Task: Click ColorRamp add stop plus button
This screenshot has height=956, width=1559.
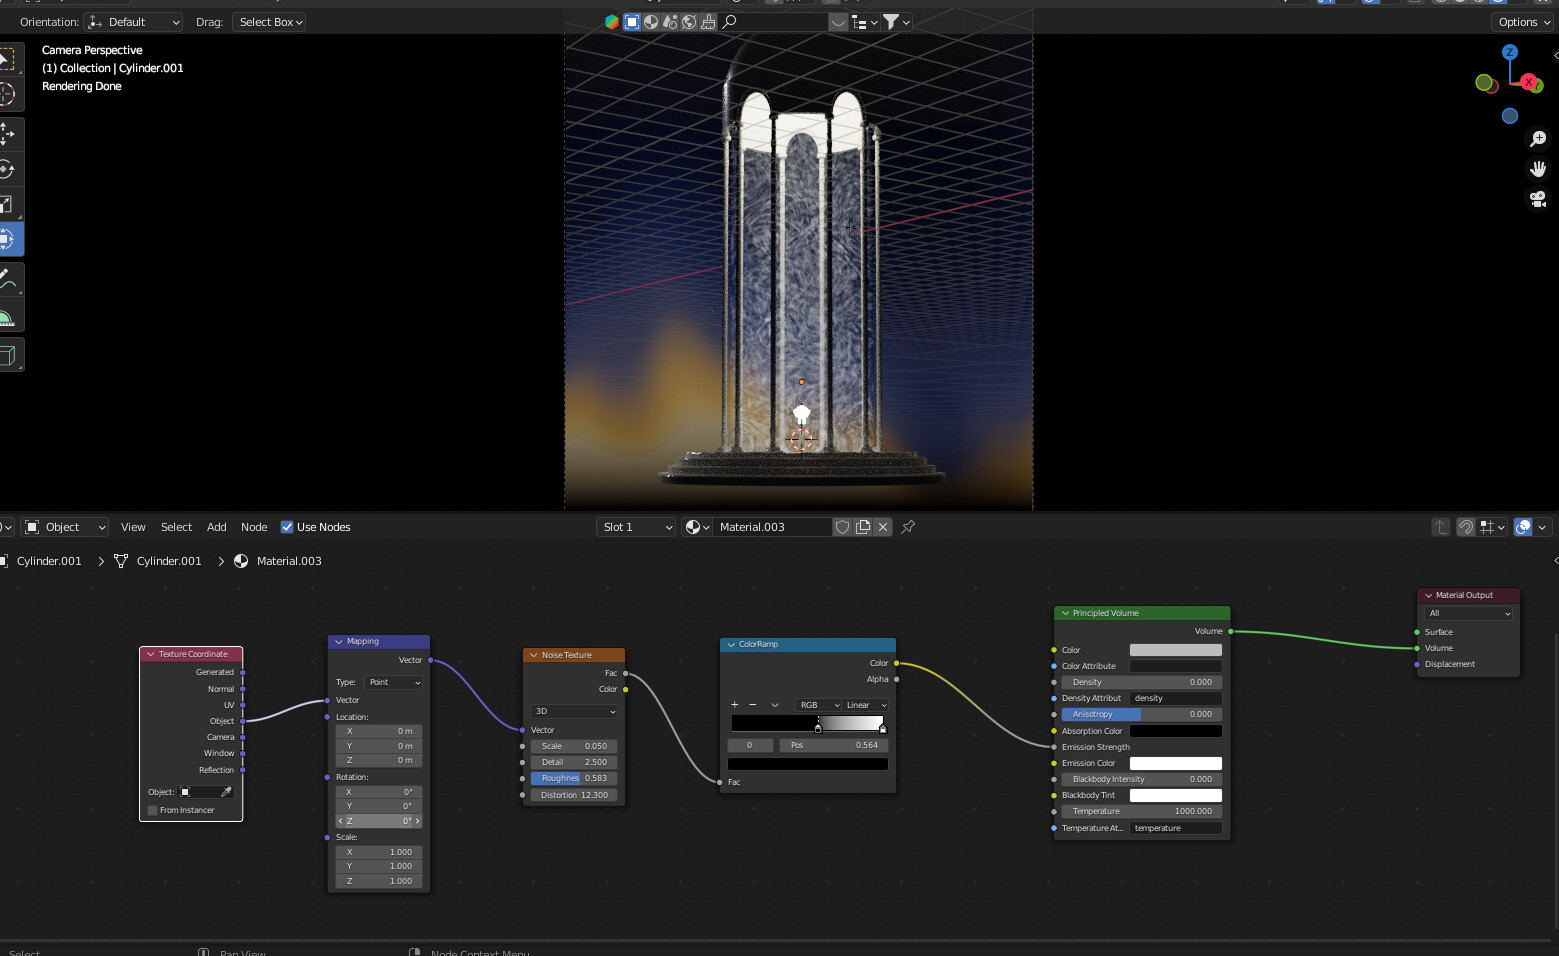Action: [735, 705]
